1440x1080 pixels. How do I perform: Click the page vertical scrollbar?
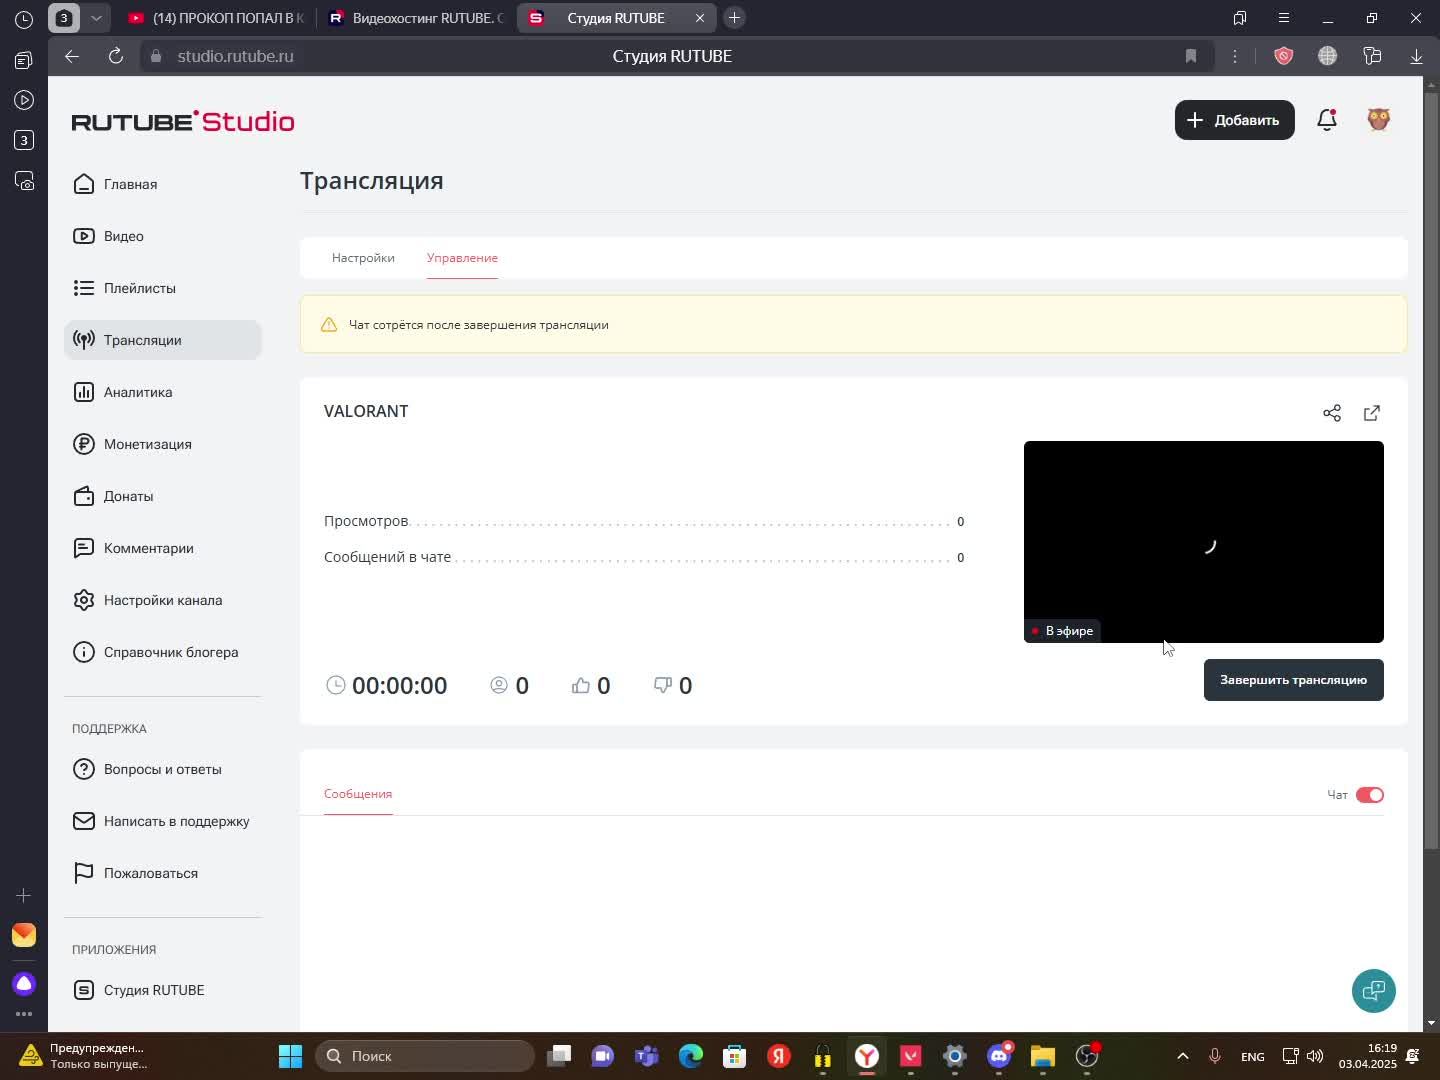(1432, 470)
